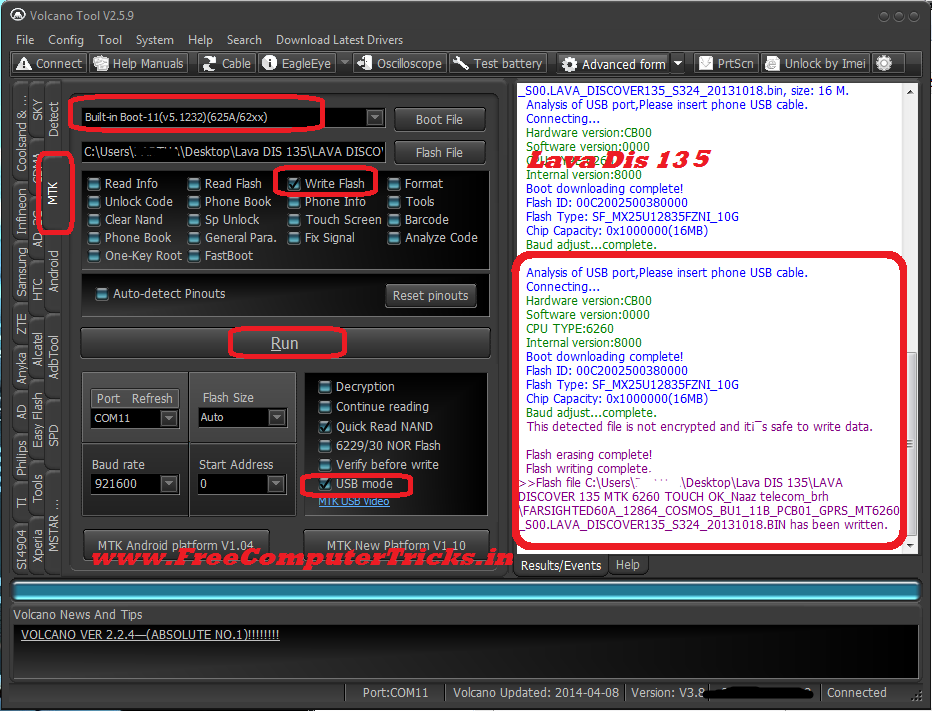Enable Continue reading checkbox
Screen dimensions: 932x711
[x=325, y=407]
